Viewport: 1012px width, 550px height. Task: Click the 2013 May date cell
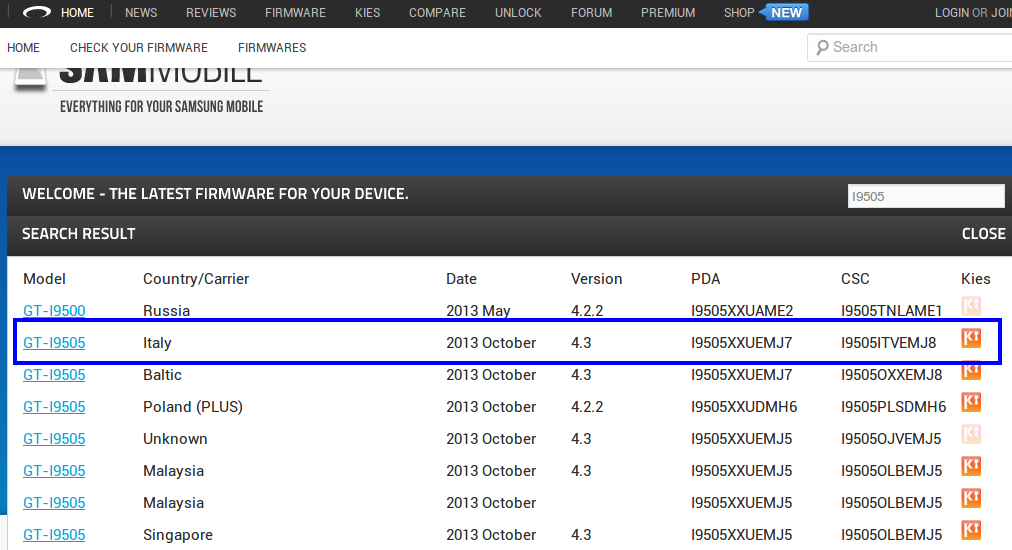pyautogui.click(x=478, y=311)
